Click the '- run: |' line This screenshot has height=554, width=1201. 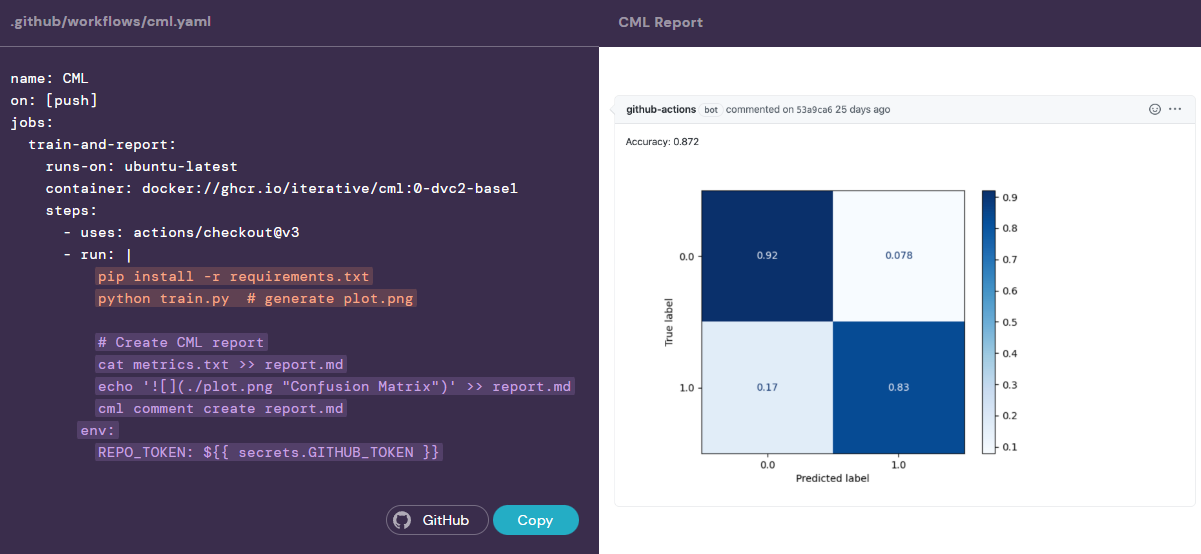click(x=97, y=254)
